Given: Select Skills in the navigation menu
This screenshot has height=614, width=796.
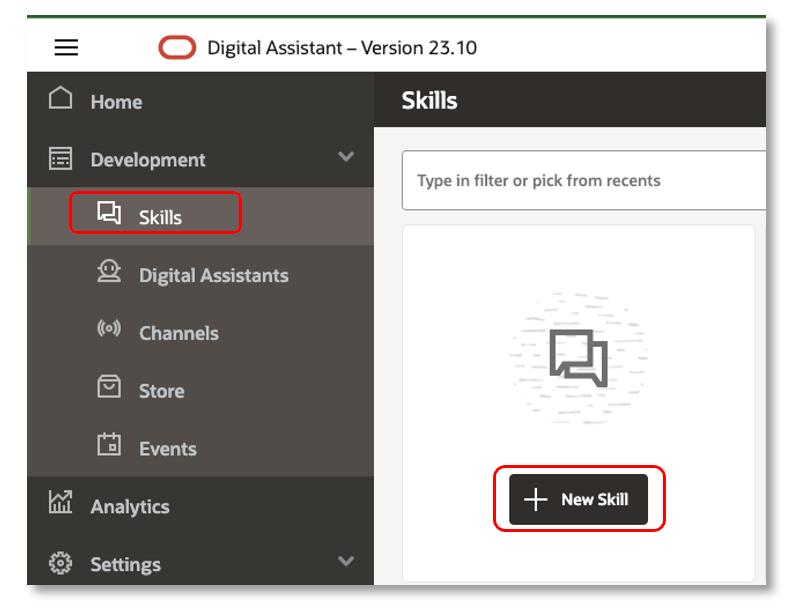Looking at the screenshot, I should click(201, 216).
